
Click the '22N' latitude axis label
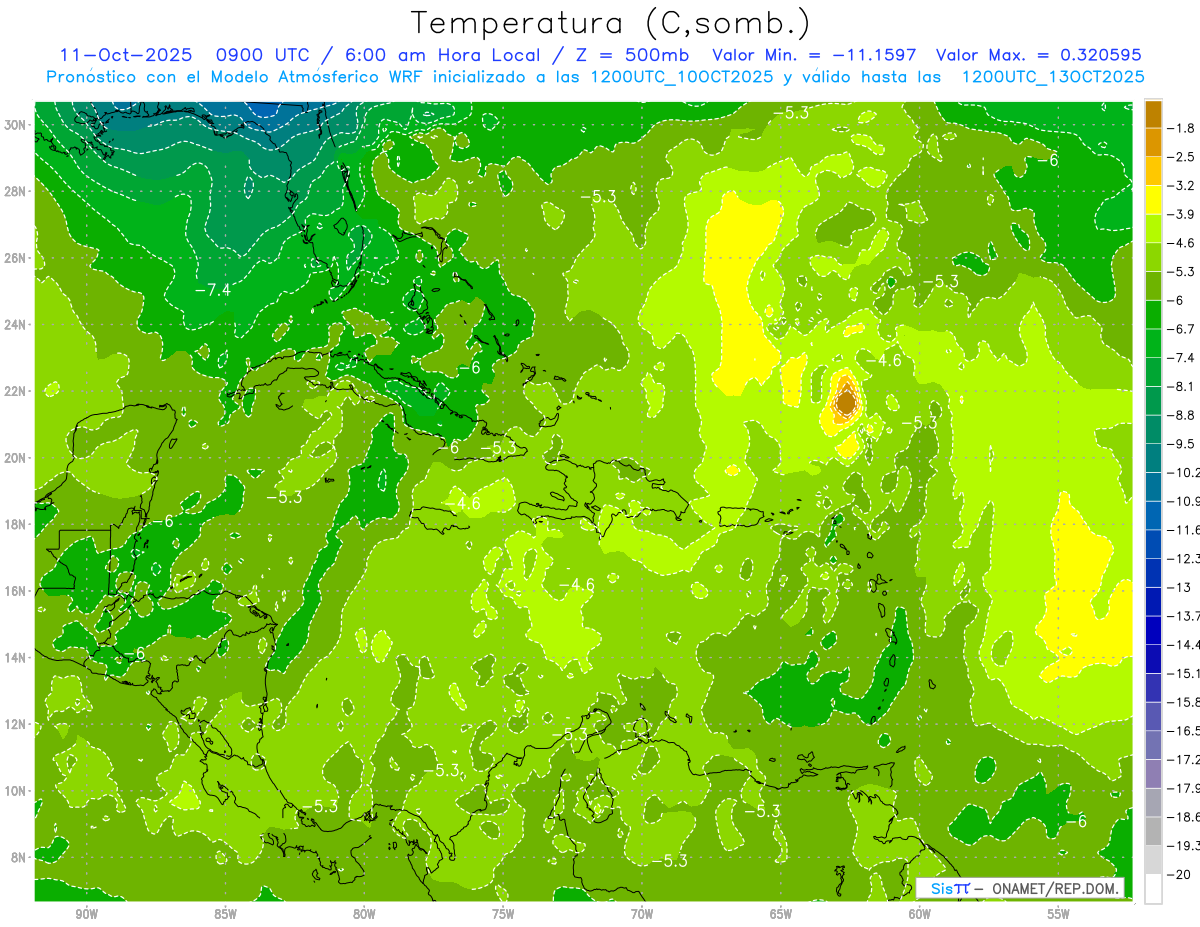click(x=15, y=391)
